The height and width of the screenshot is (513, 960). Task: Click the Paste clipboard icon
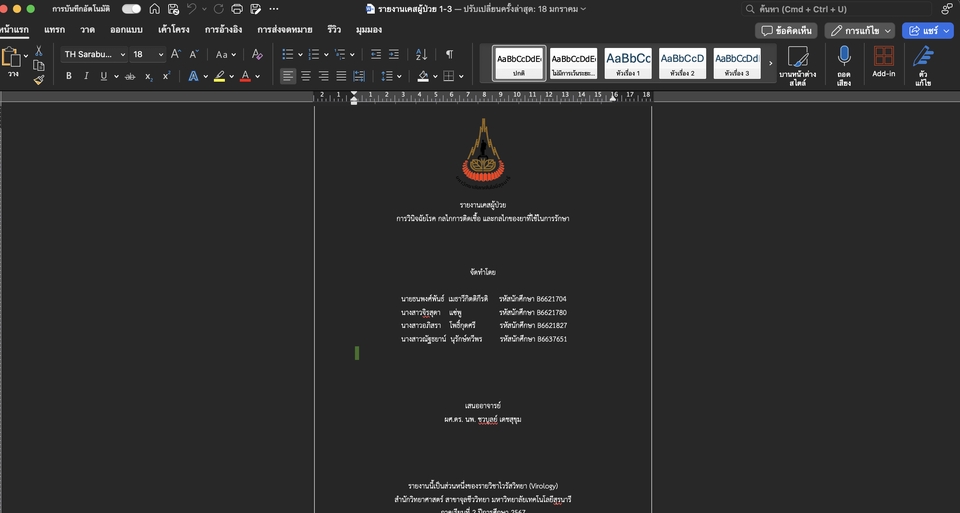11,57
